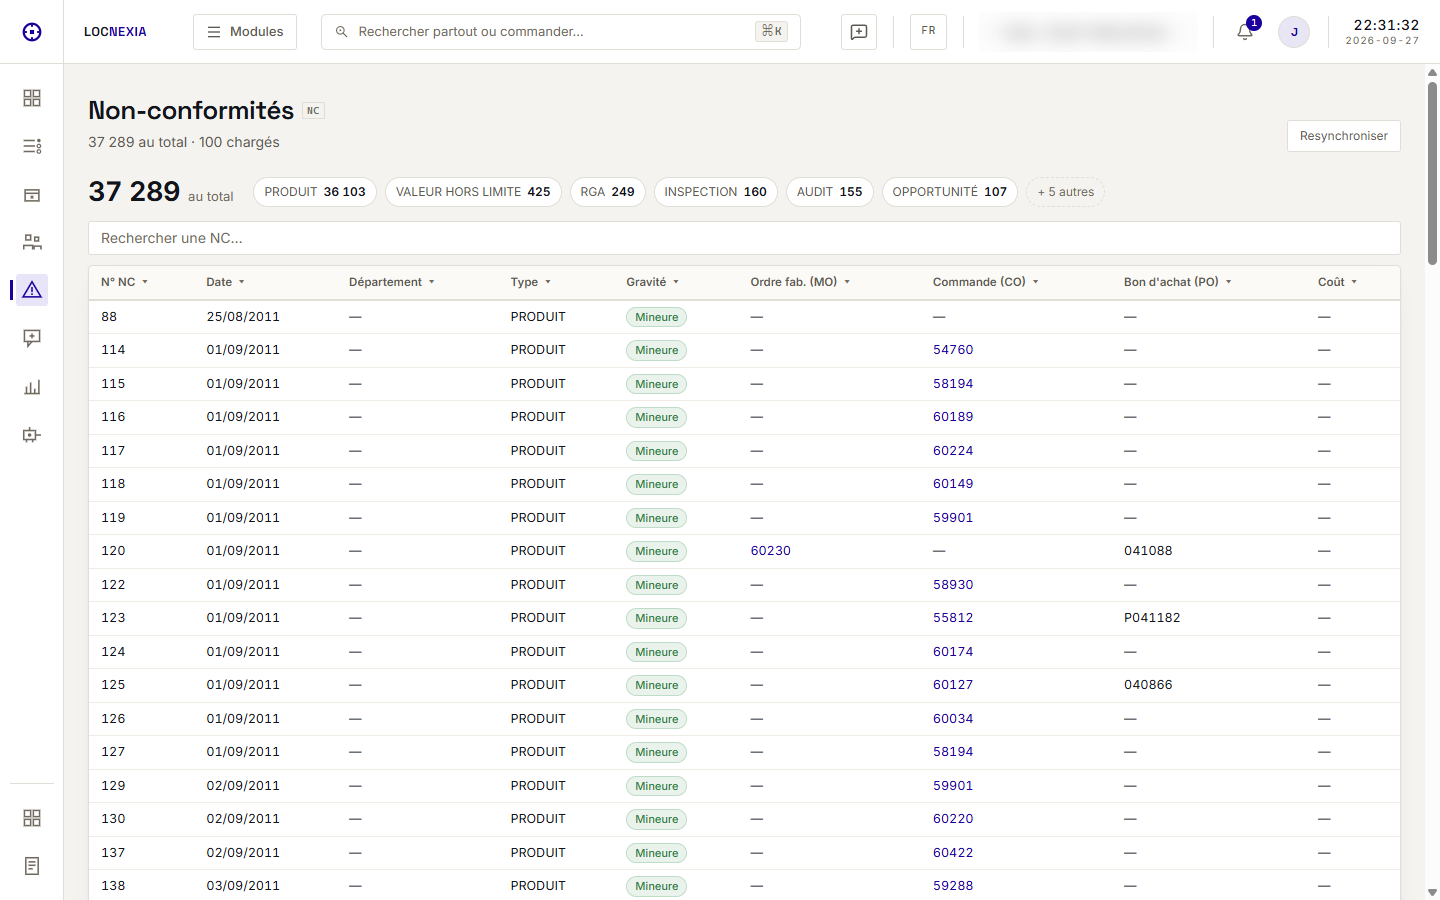Open the bar chart statistics sidebar icon
Screen dimensions: 1440x900
point(32,386)
